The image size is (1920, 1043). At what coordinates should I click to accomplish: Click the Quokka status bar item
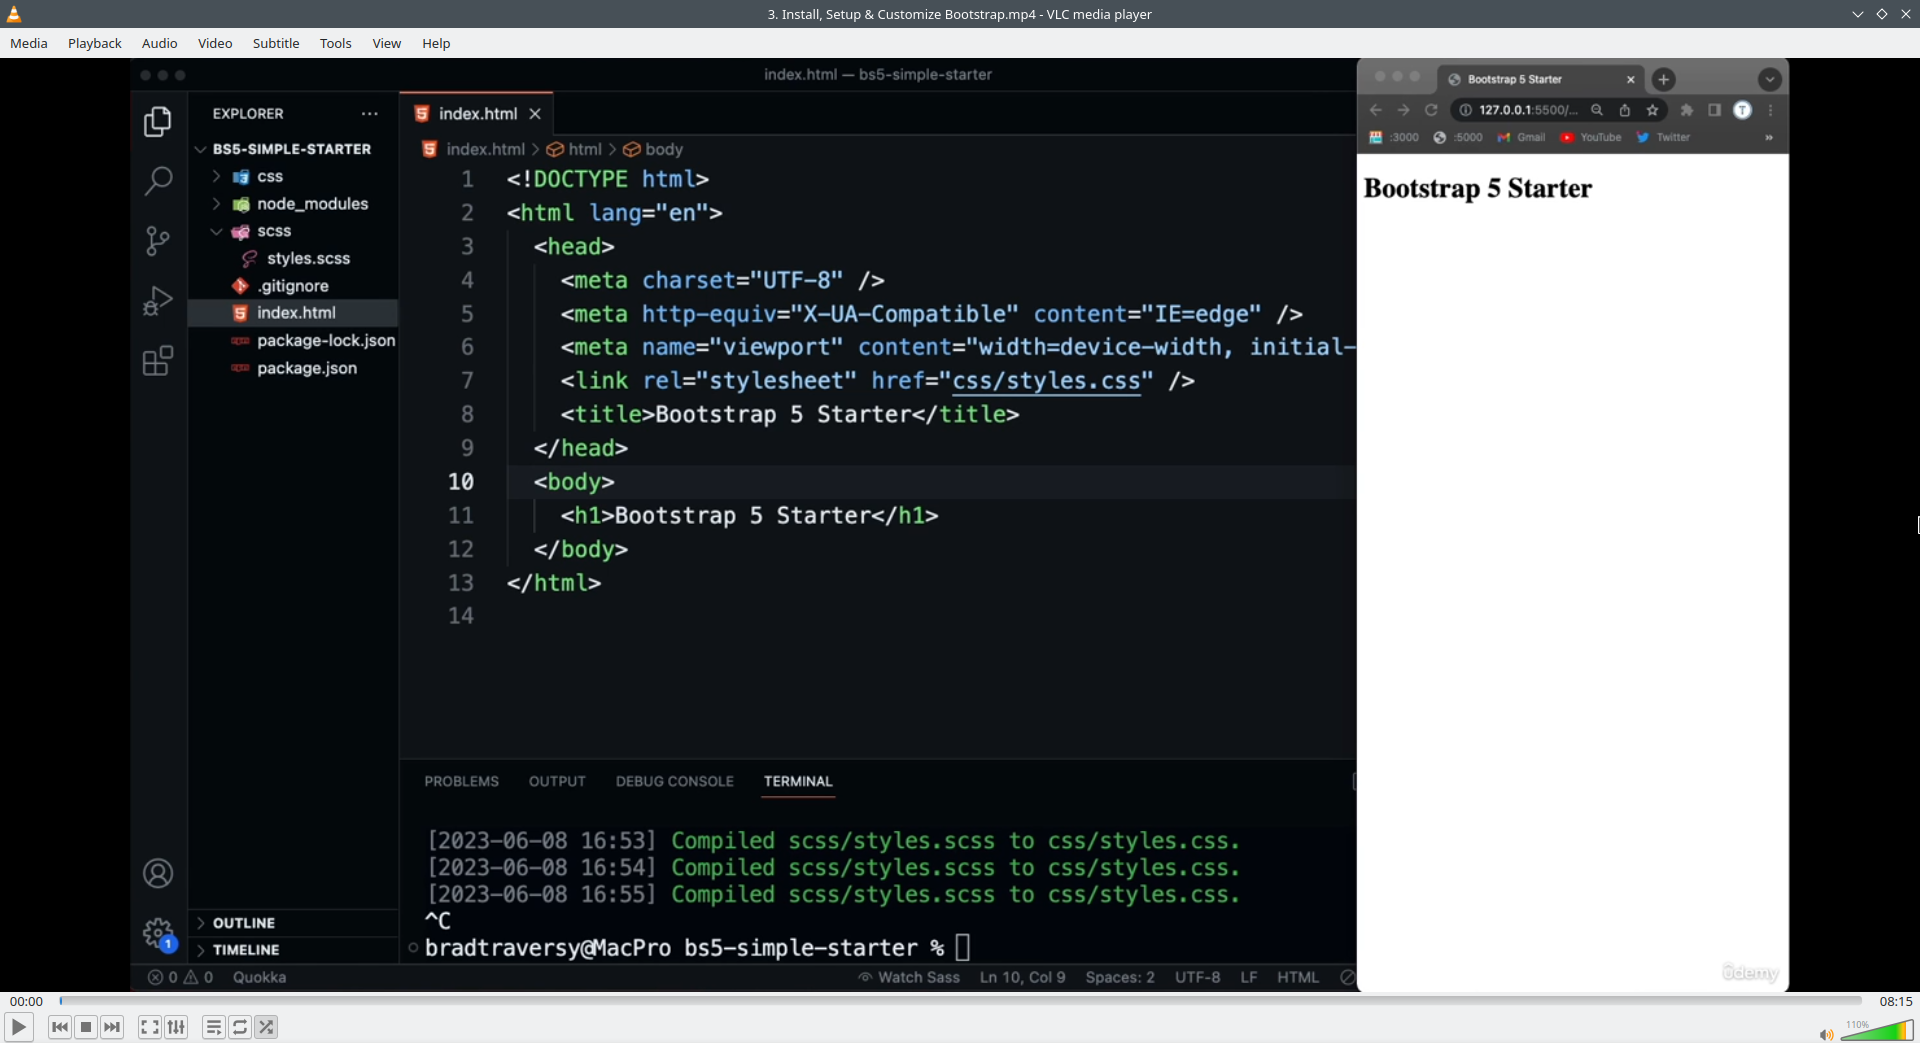point(260,977)
